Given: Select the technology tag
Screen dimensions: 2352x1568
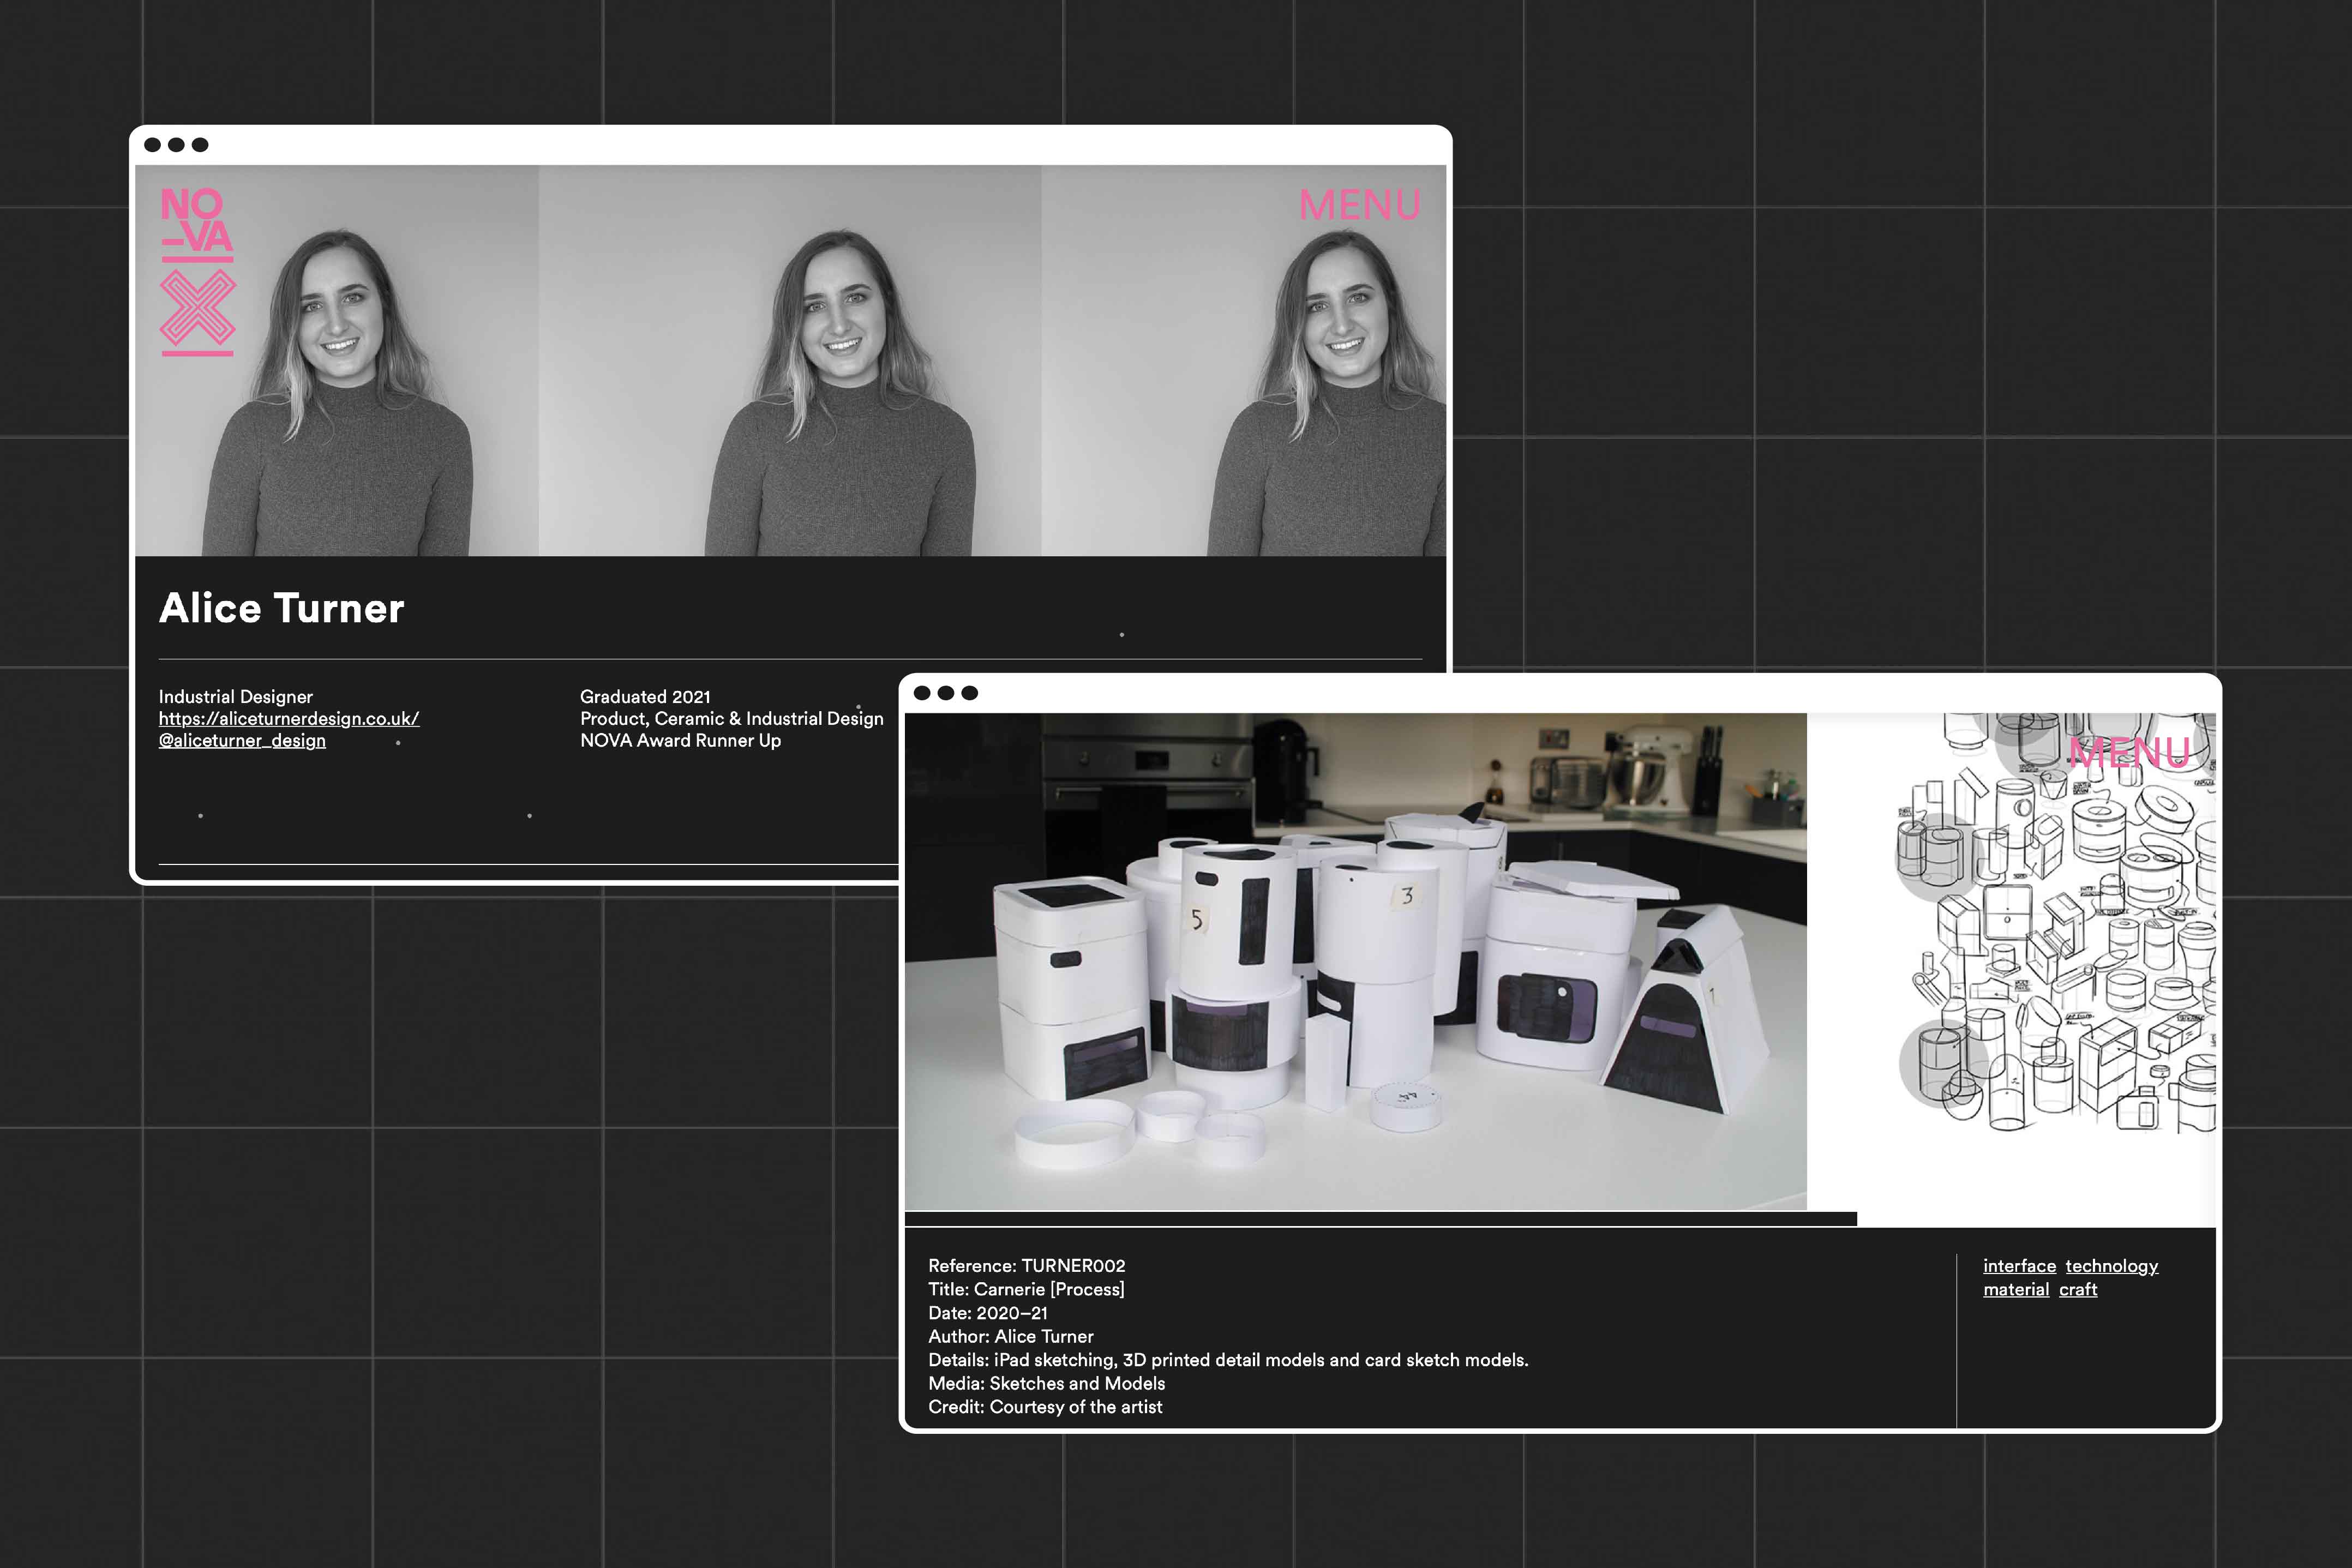Looking at the screenshot, I should pos(2112,1265).
